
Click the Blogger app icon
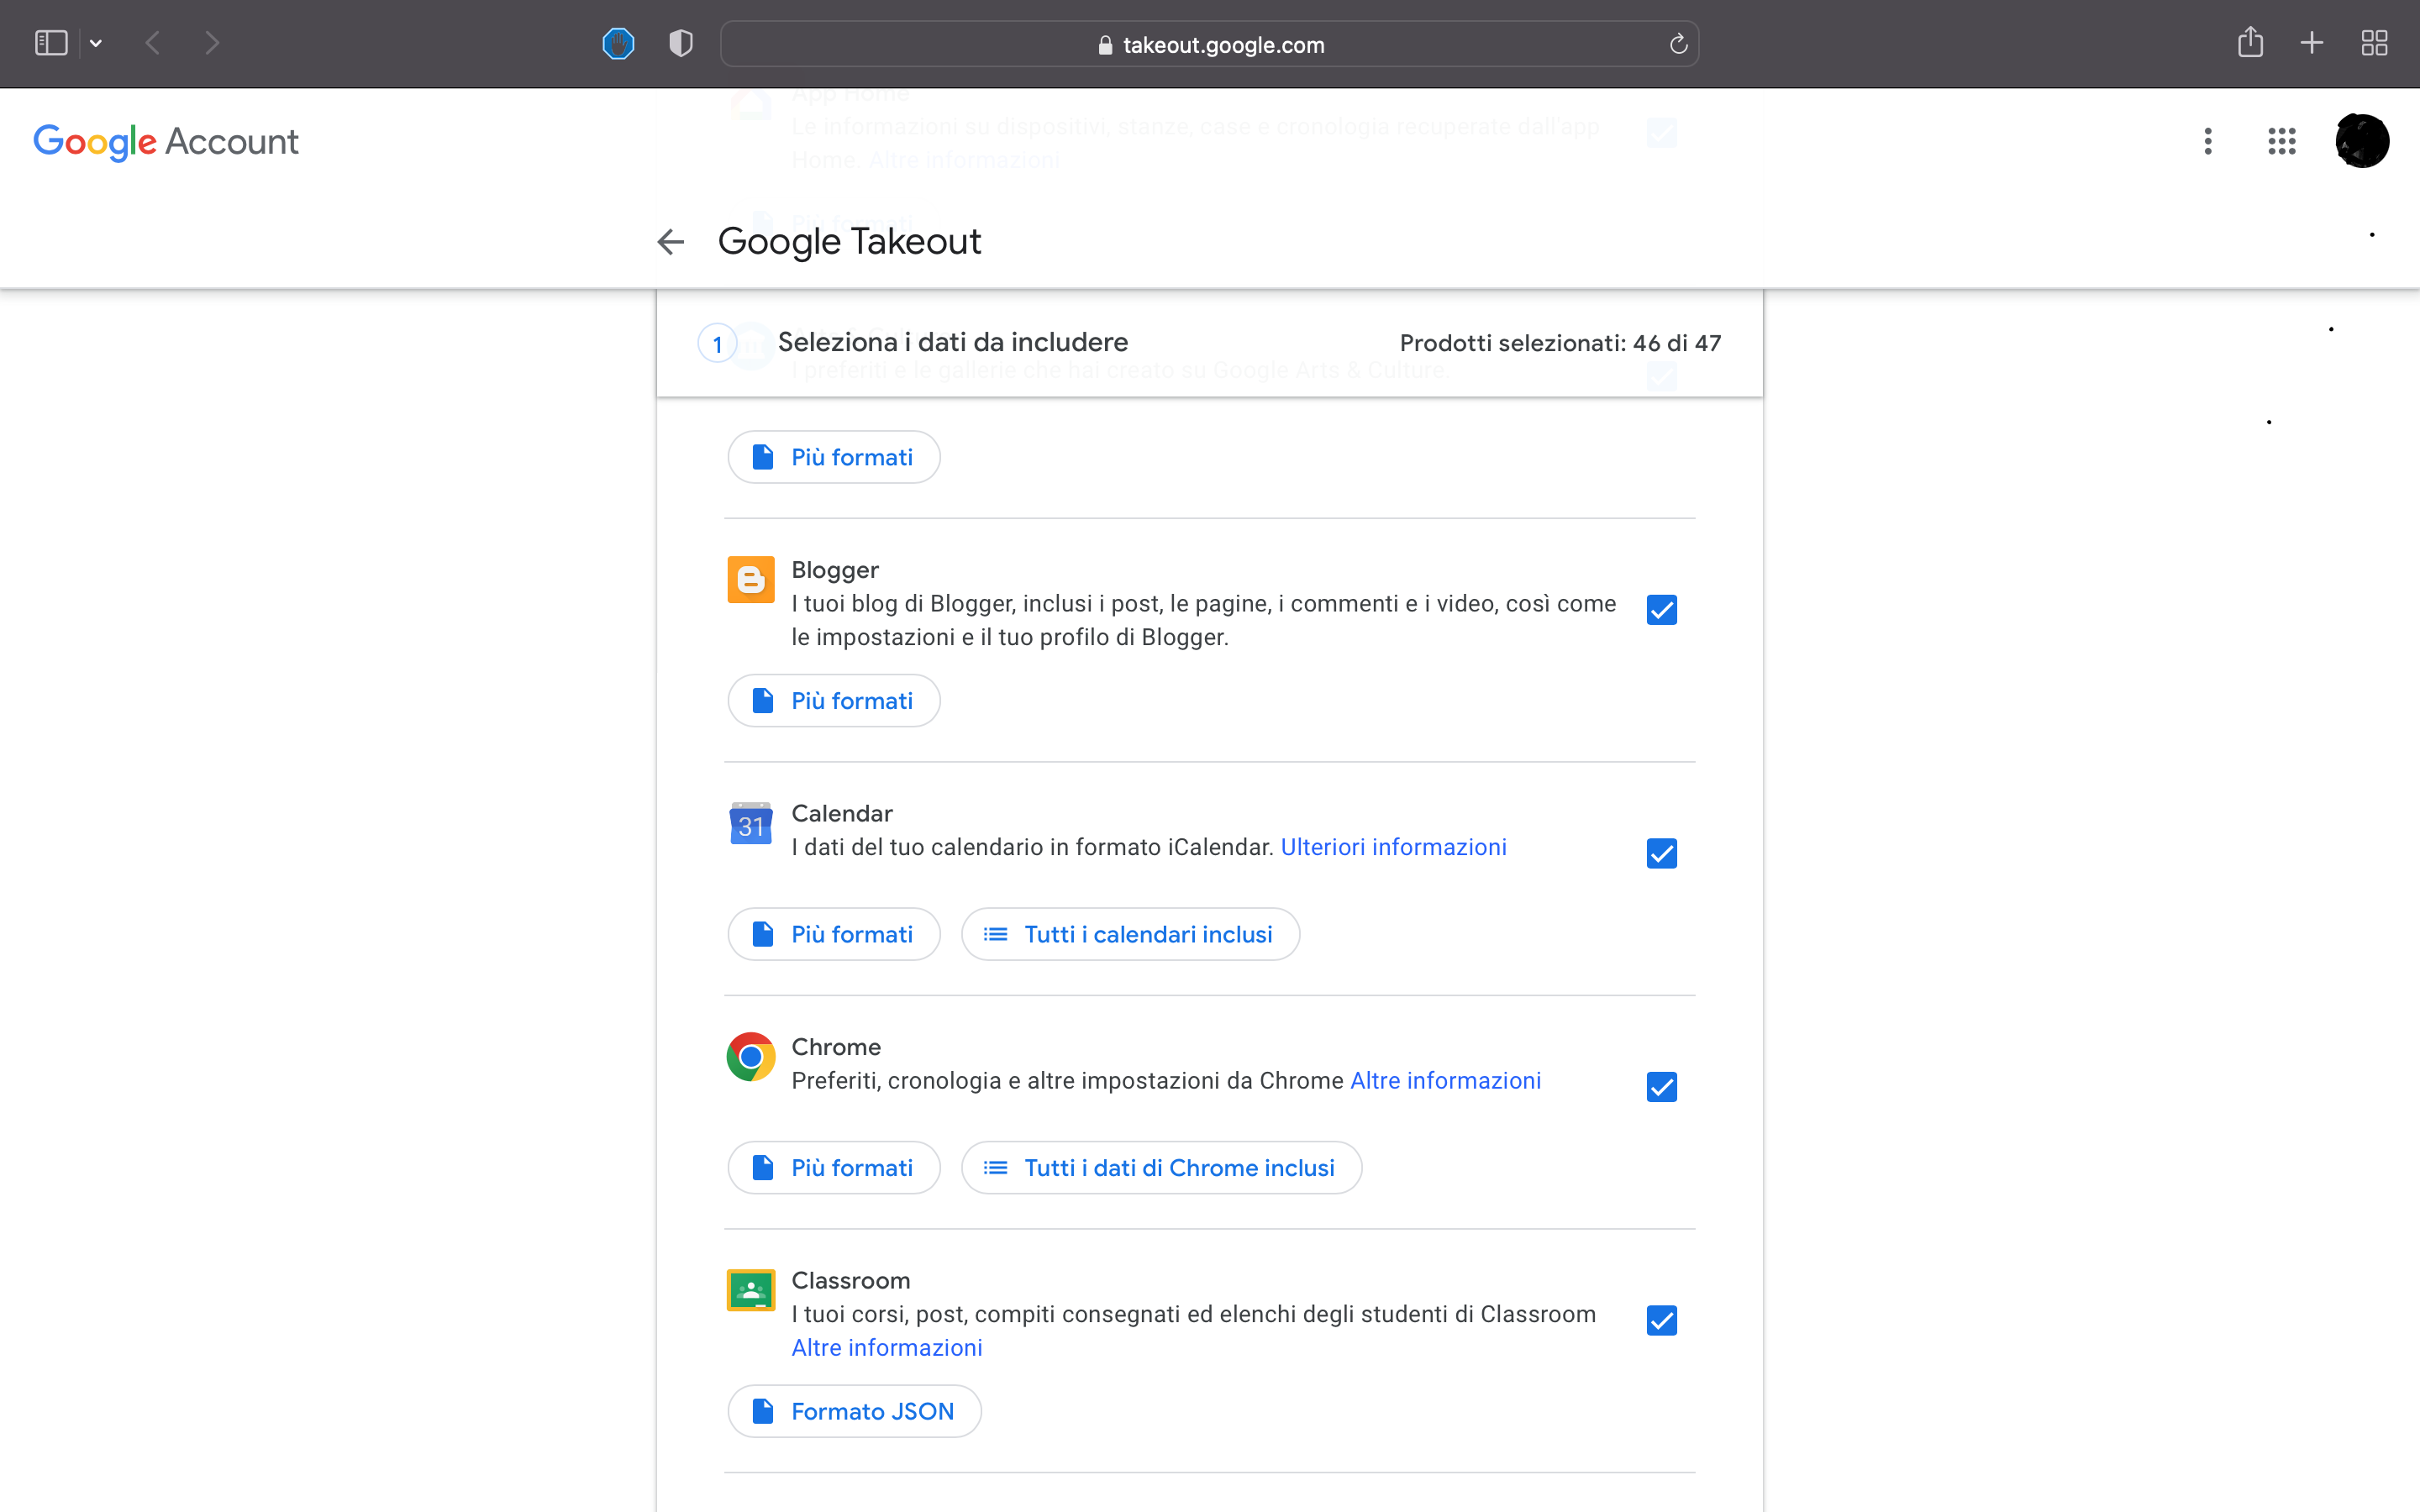point(750,578)
